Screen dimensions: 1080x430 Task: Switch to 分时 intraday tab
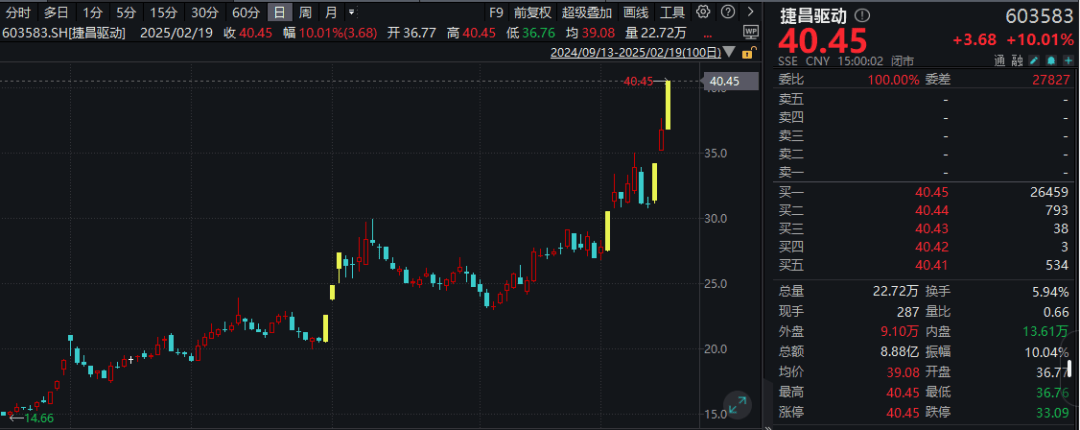(x=19, y=12)
